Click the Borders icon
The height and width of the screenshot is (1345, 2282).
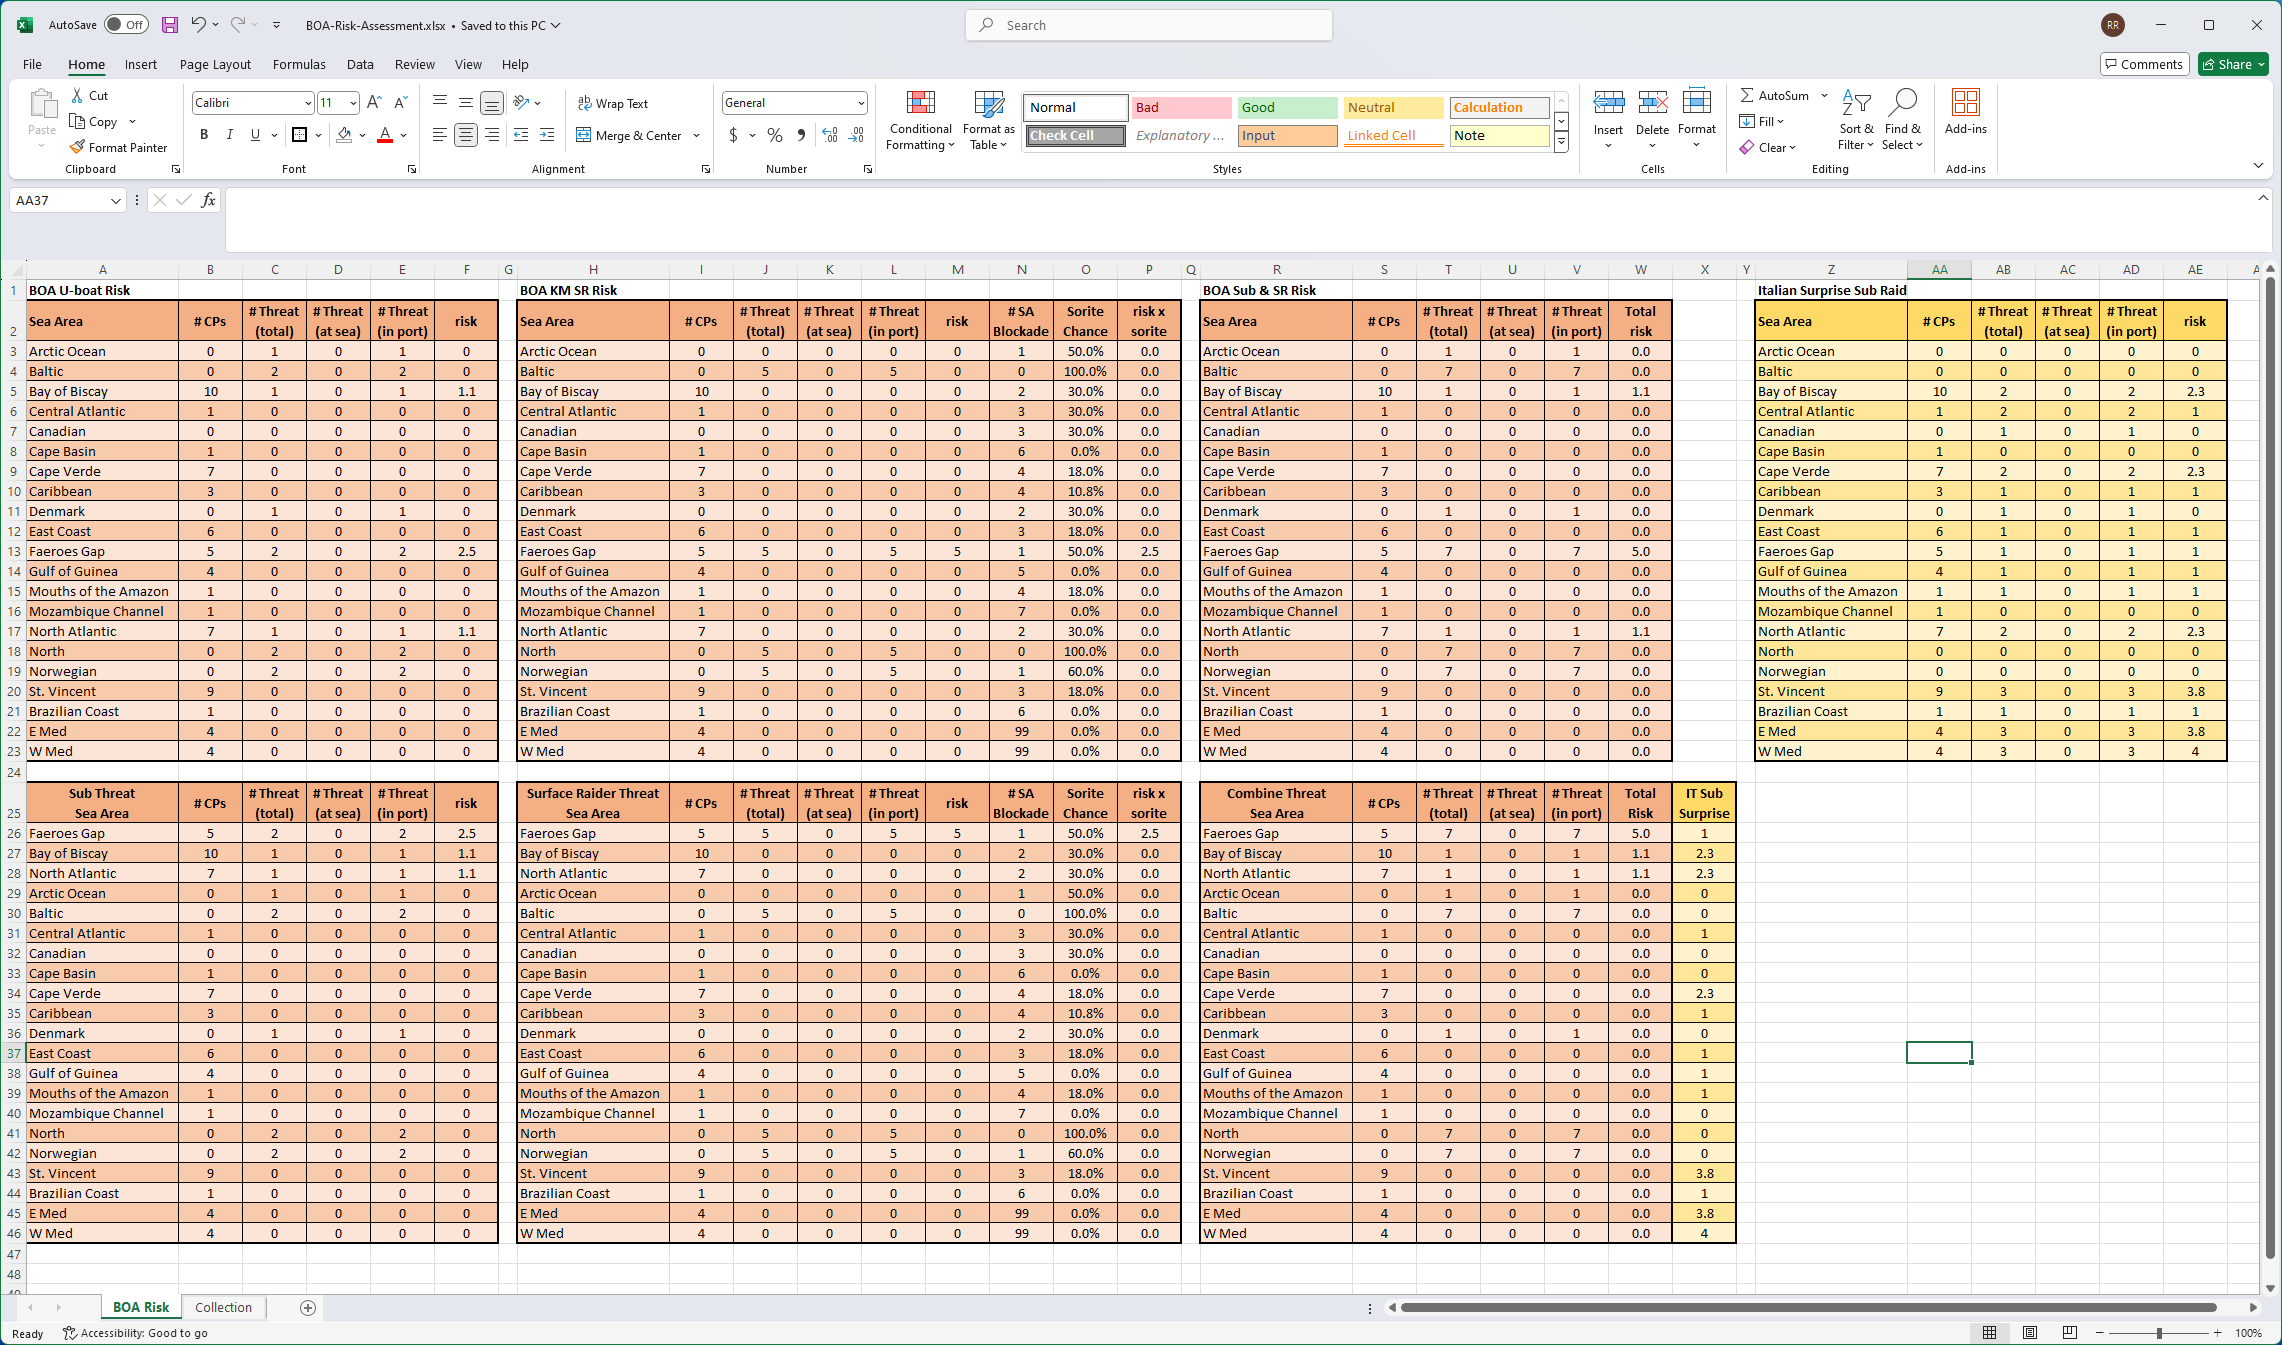pyautogui.click(x=299, y=135)
